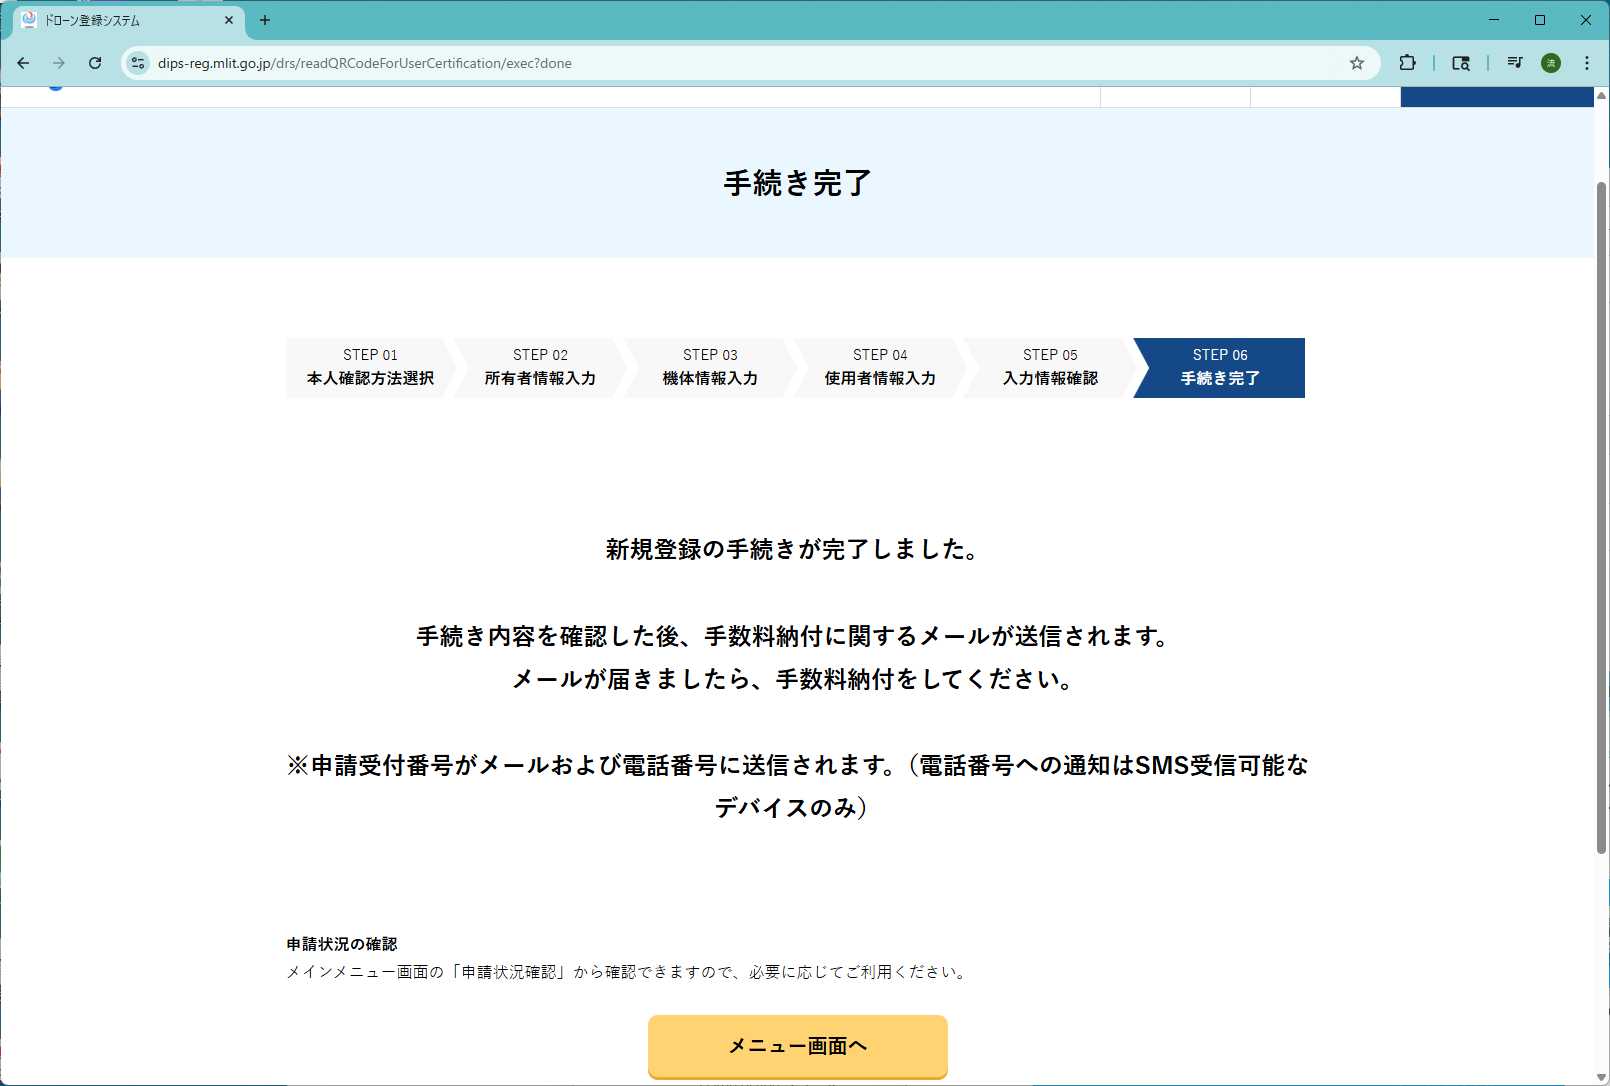Select STEP 03 機体情報入力
1610x1086 pixels.
(x=710, y=367)
